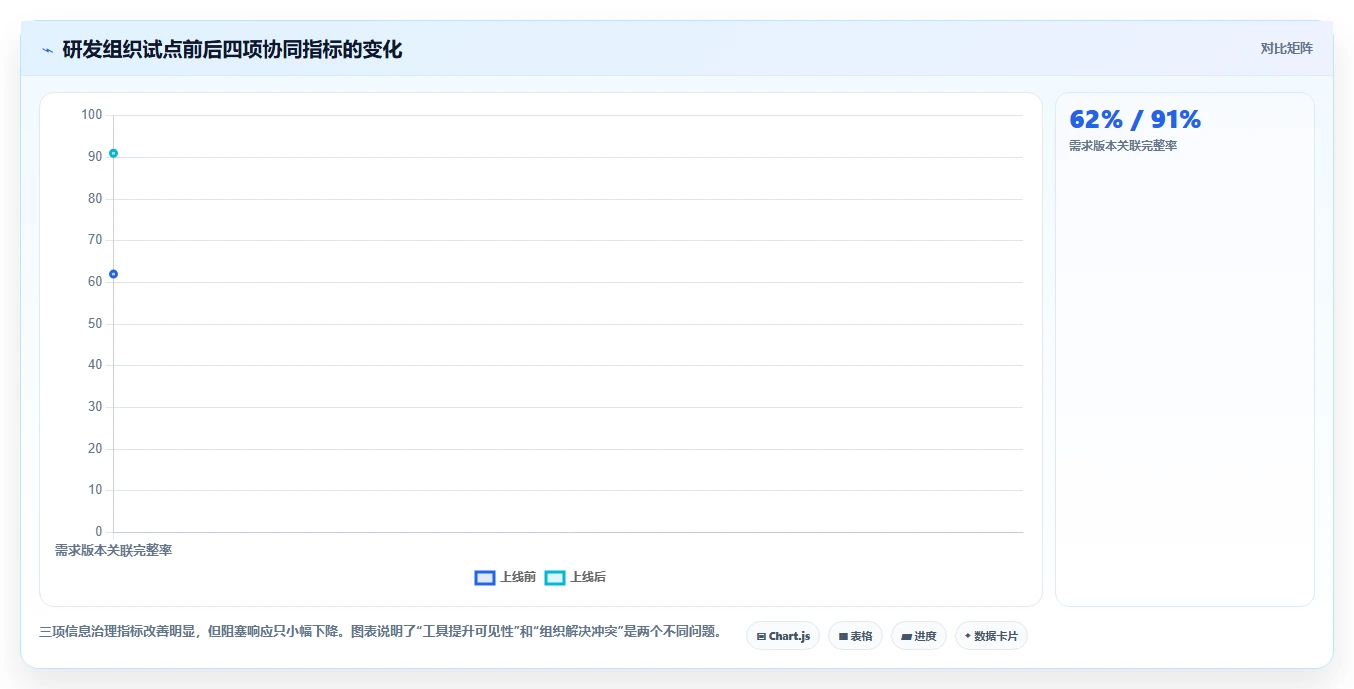
Task: Click the y-axis value 50
Action: [x=95, y=324]
